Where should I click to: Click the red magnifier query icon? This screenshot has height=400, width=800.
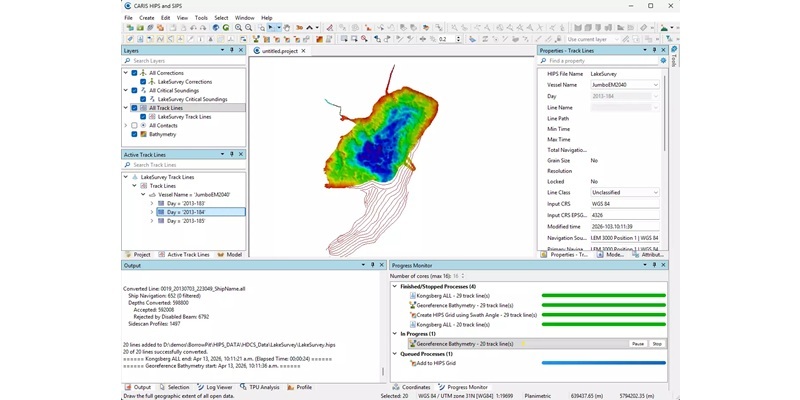pyautogui.click(x=364, y=39)
